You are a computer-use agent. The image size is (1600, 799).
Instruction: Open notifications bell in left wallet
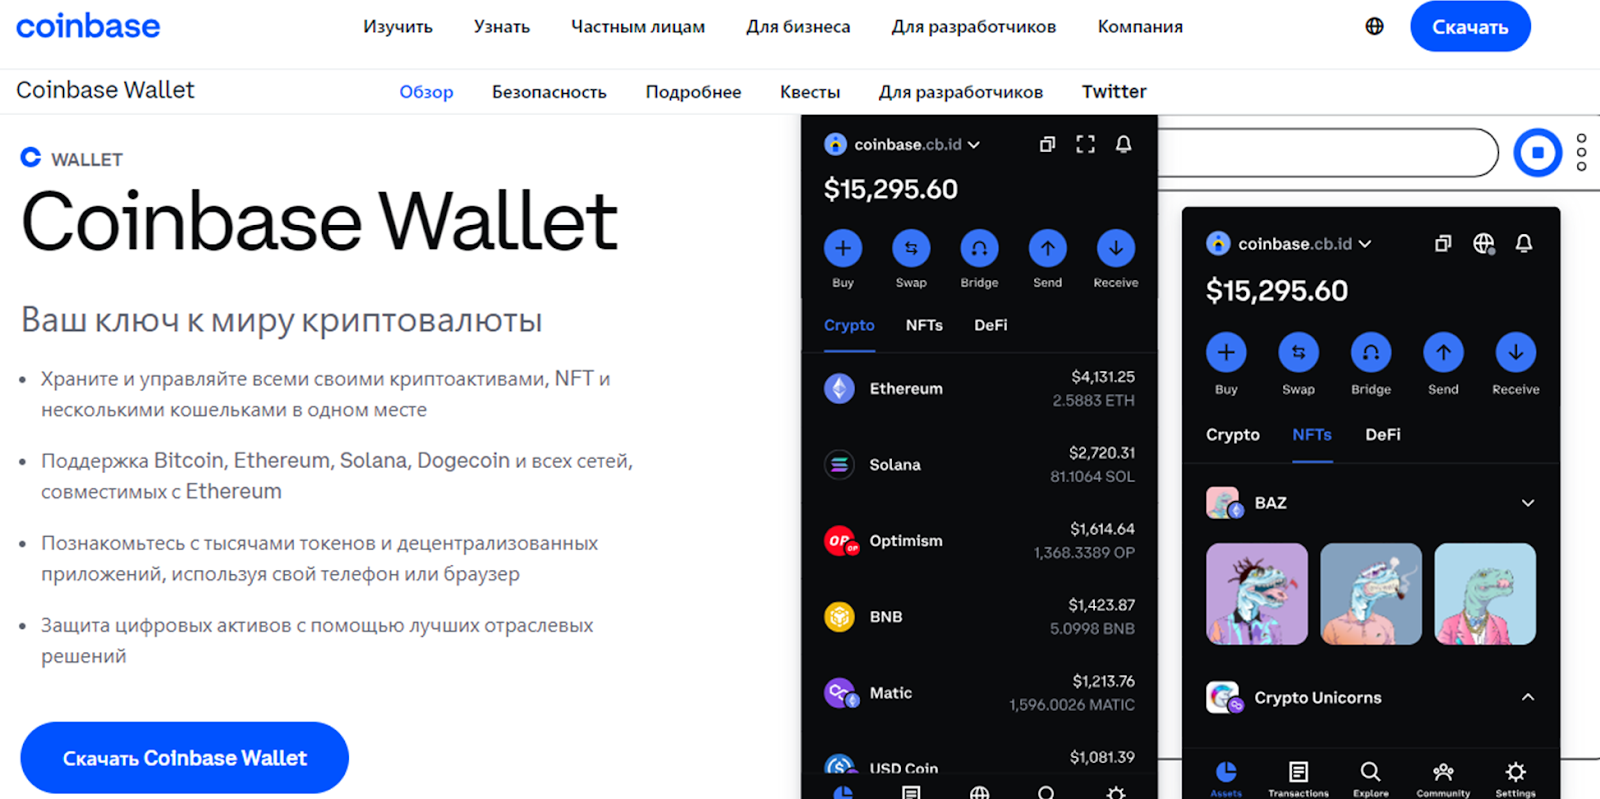(1123, 145)
